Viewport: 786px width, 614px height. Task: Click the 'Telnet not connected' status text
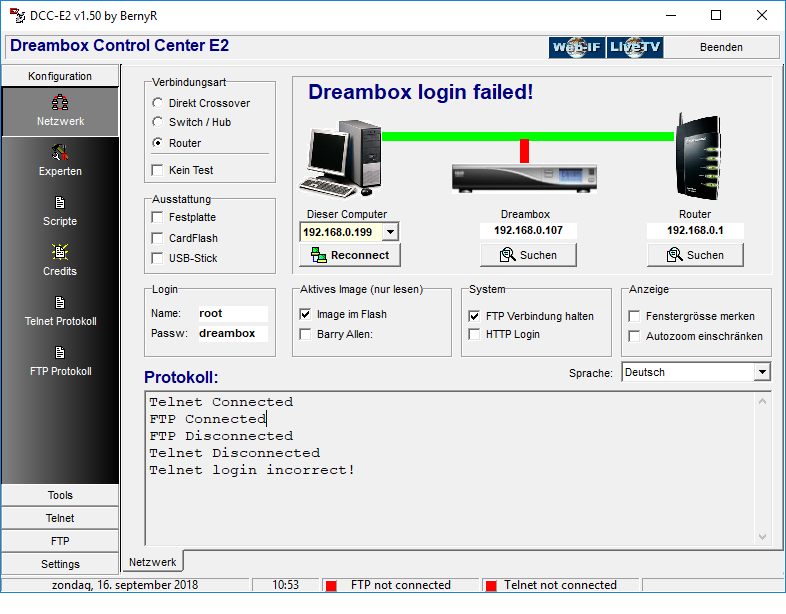point(560,585)
